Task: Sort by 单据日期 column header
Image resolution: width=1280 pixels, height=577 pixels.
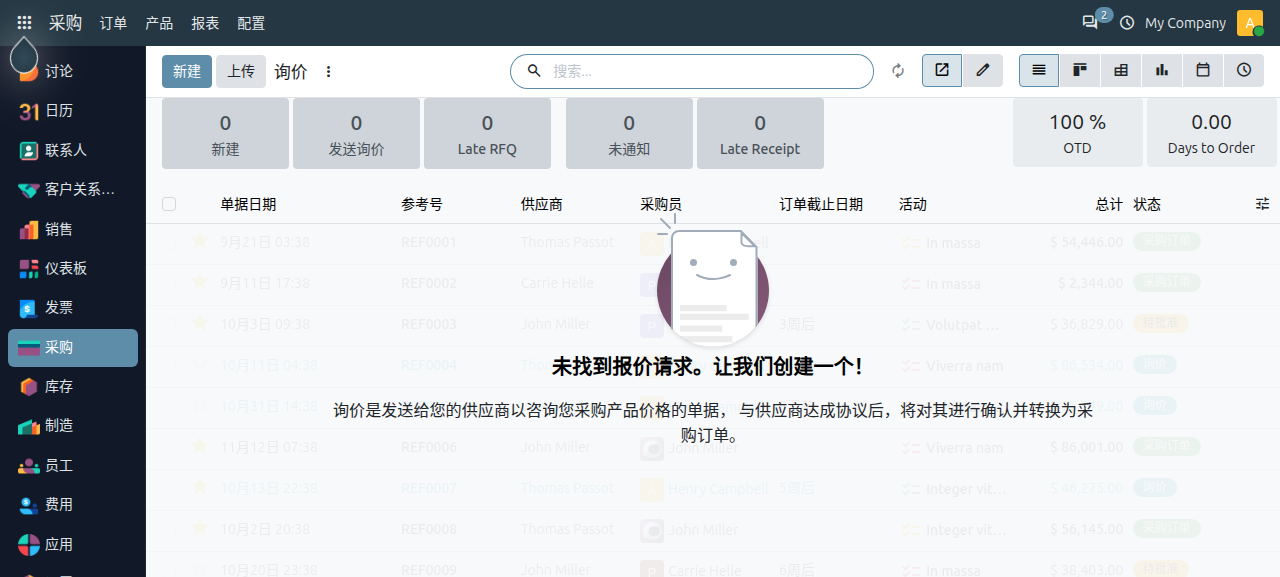Action: (248, 204)
